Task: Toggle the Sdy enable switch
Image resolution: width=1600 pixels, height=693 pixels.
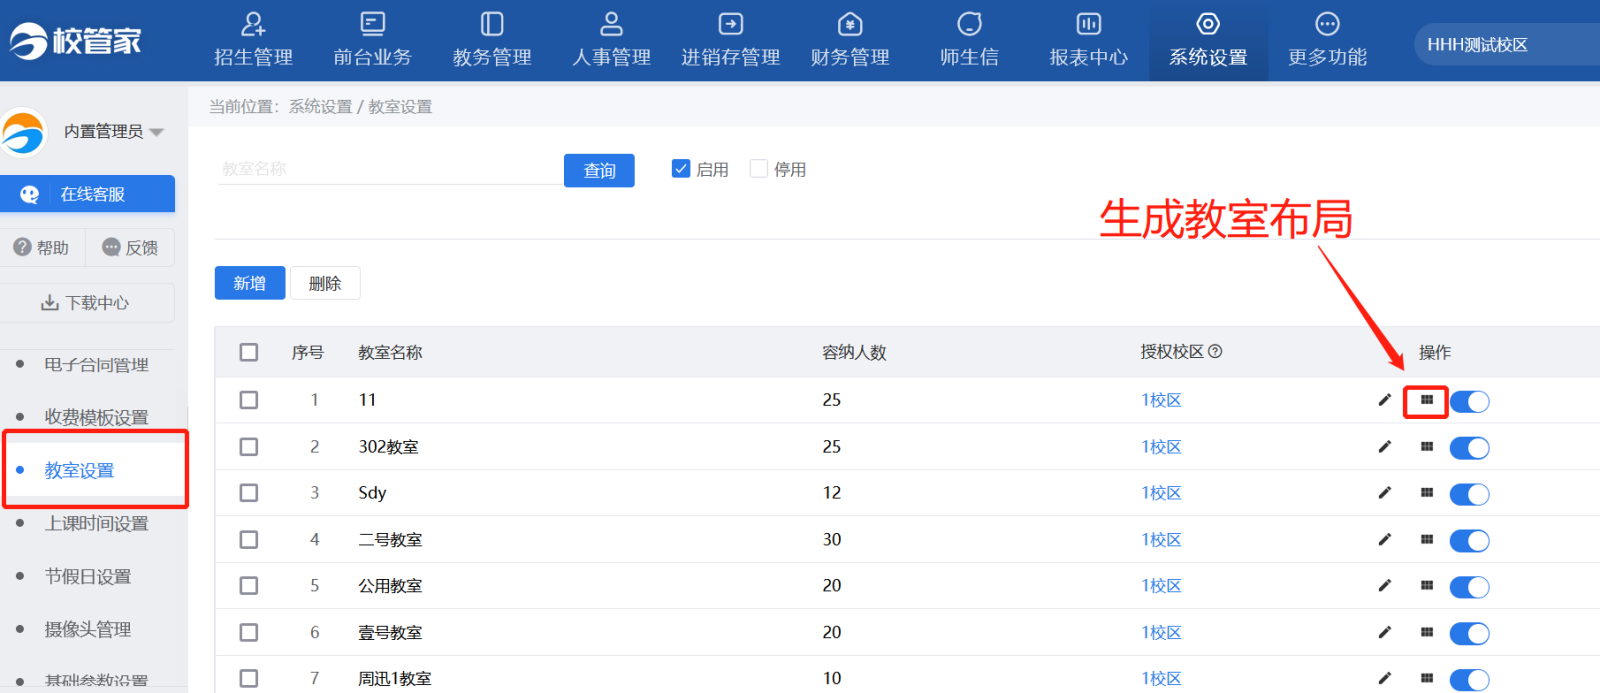Action: tap(1470, 495)
